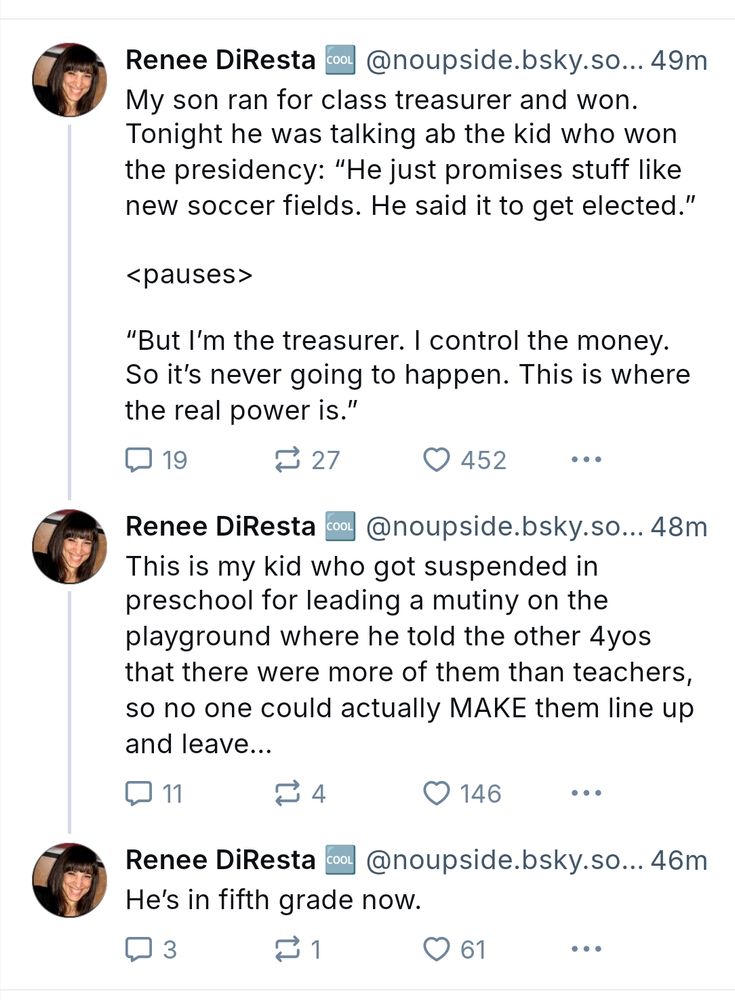Viewport: 735px width, 1000px height.
Task: Click the avatar on the preschool mutiny post
Action: coord(69,542)
